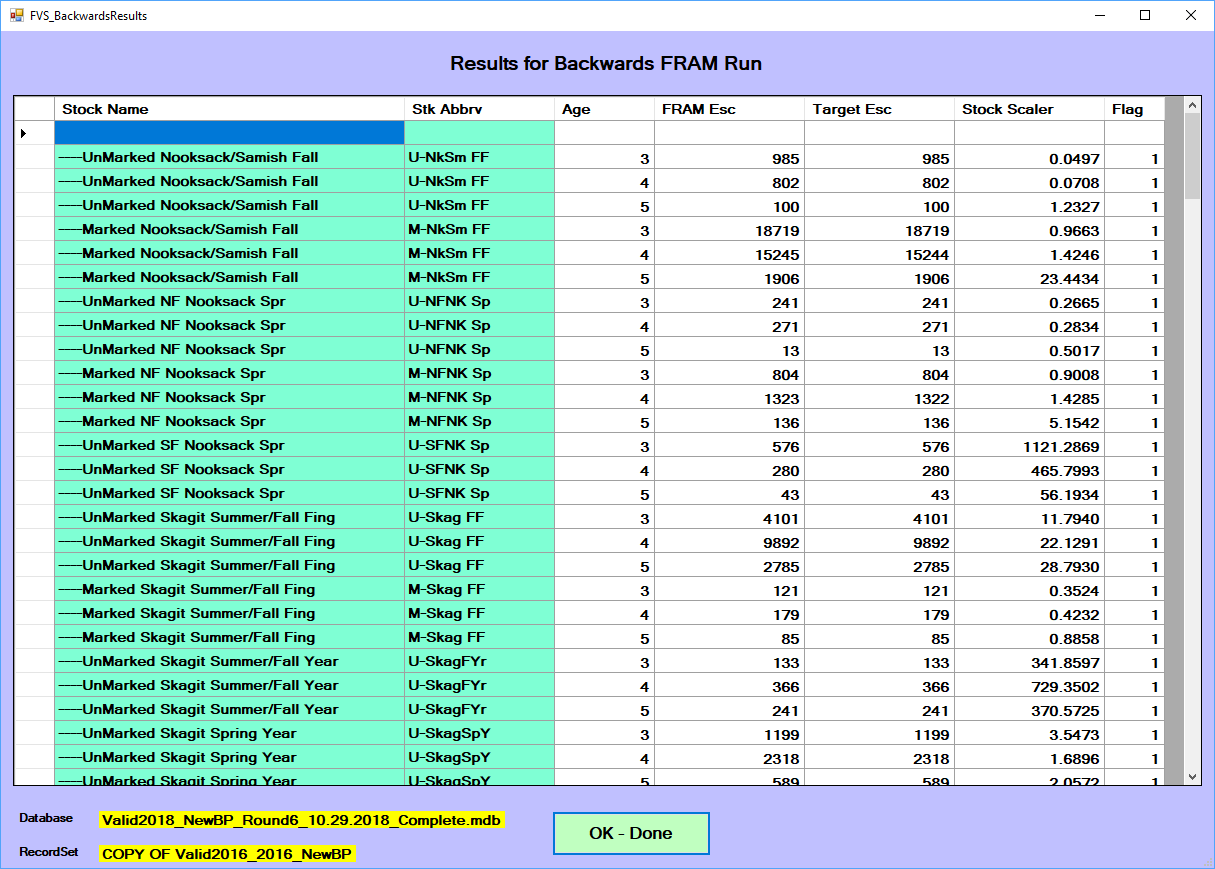
Task: Click the highlighted empty Stock Name cell
Action: click(229, 133)
